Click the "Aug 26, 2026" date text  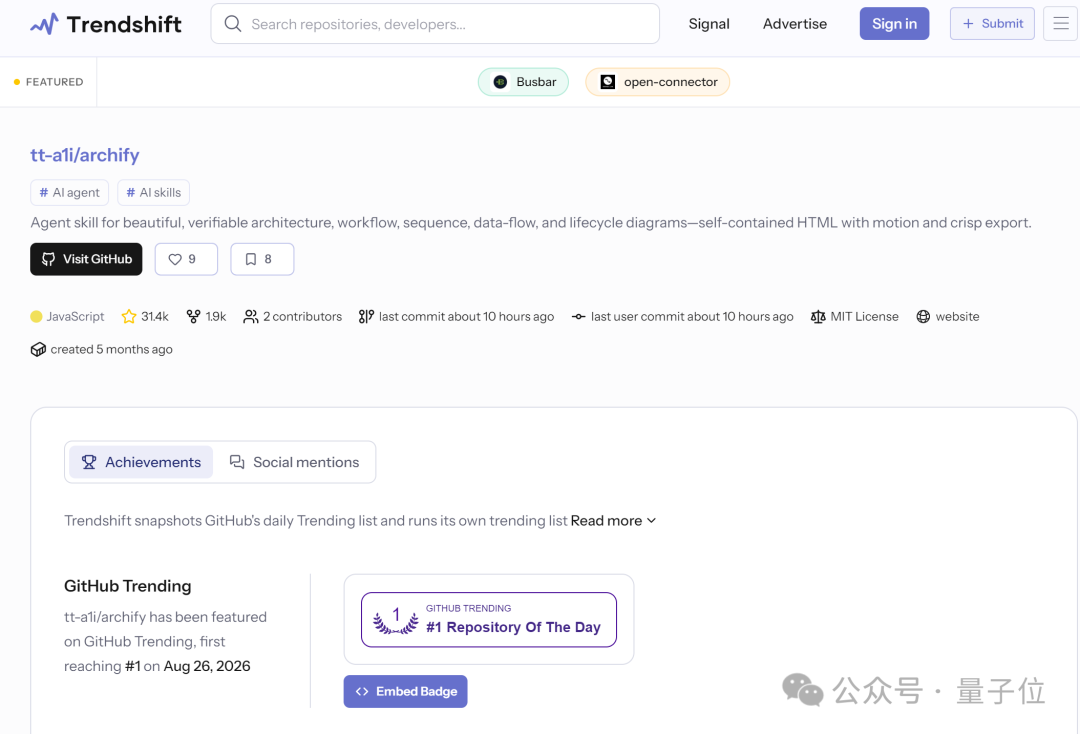coord(207,667)
